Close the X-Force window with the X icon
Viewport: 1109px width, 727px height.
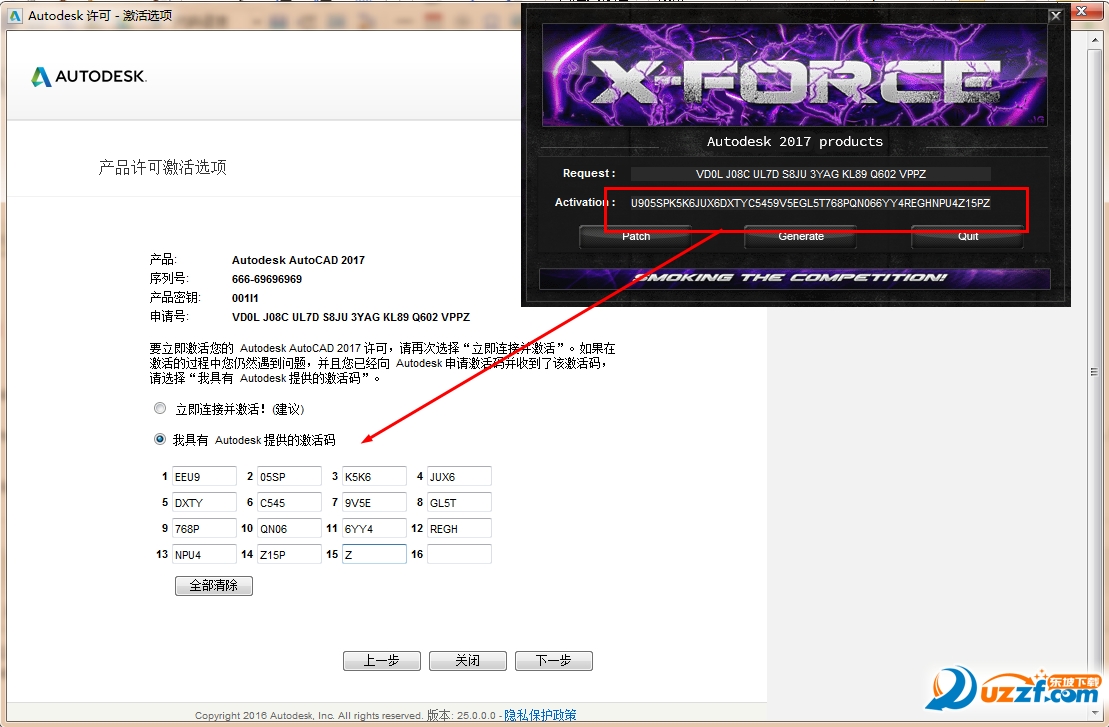1055,16
